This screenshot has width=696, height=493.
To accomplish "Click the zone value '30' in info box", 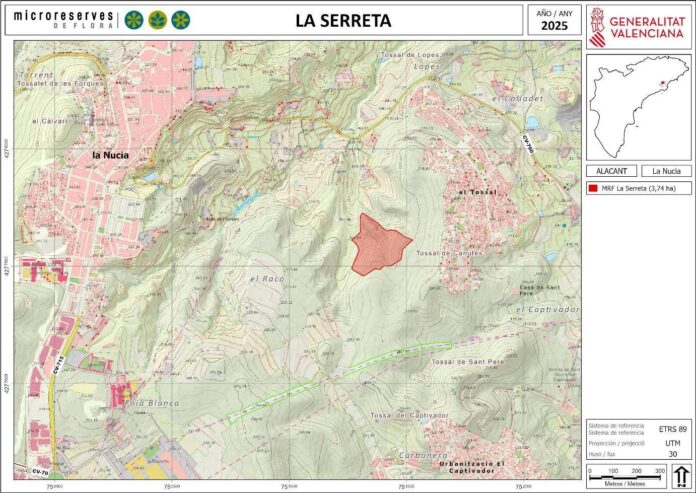I will click(673, 454).
